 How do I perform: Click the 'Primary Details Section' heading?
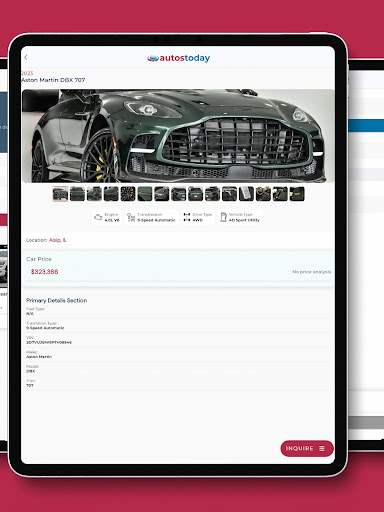pos(57,300)
